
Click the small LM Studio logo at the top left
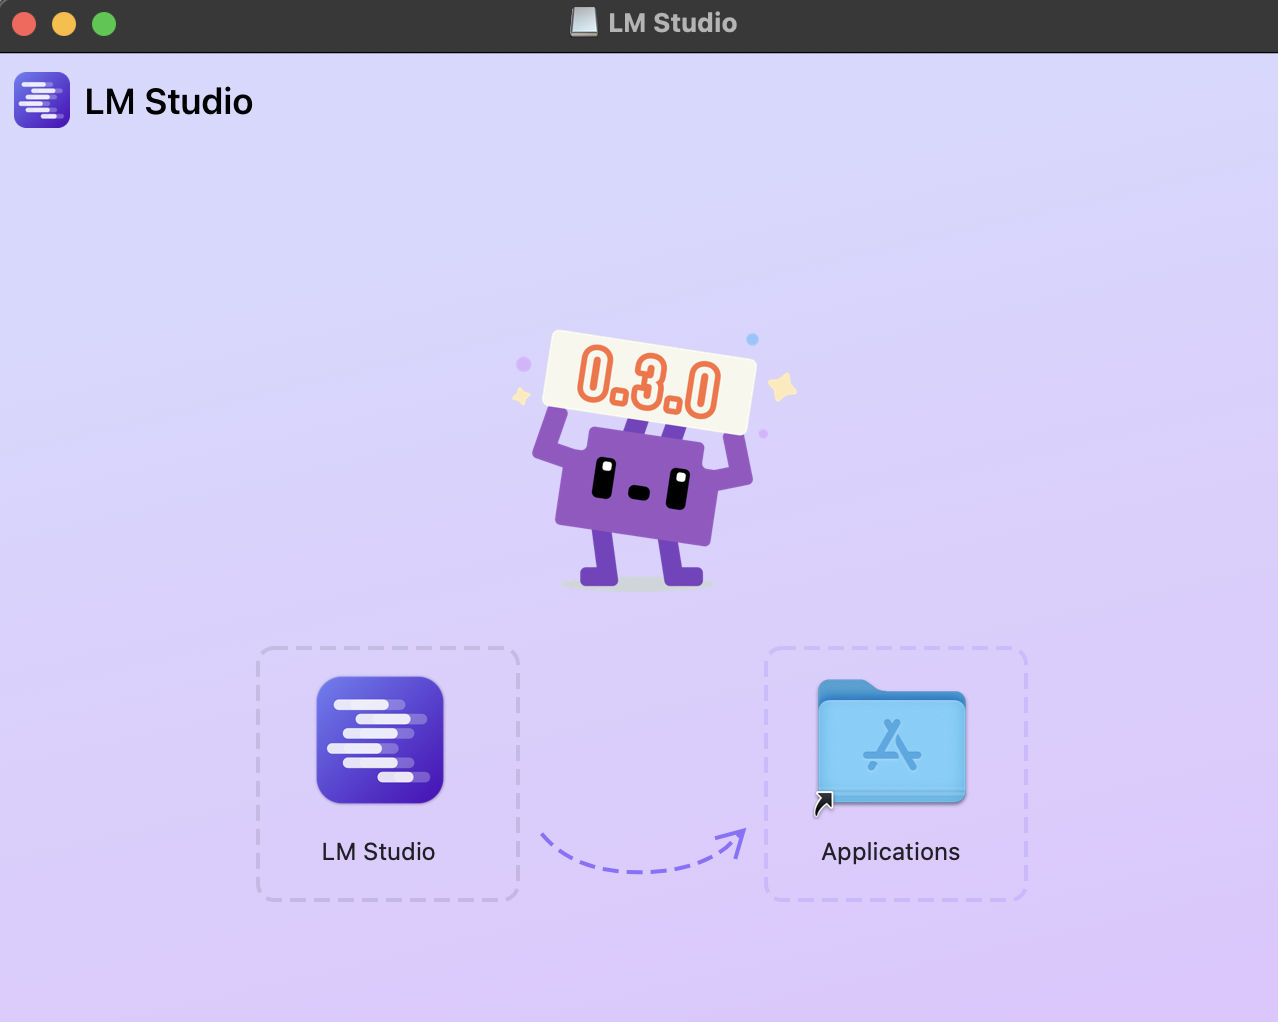point(42,100)
